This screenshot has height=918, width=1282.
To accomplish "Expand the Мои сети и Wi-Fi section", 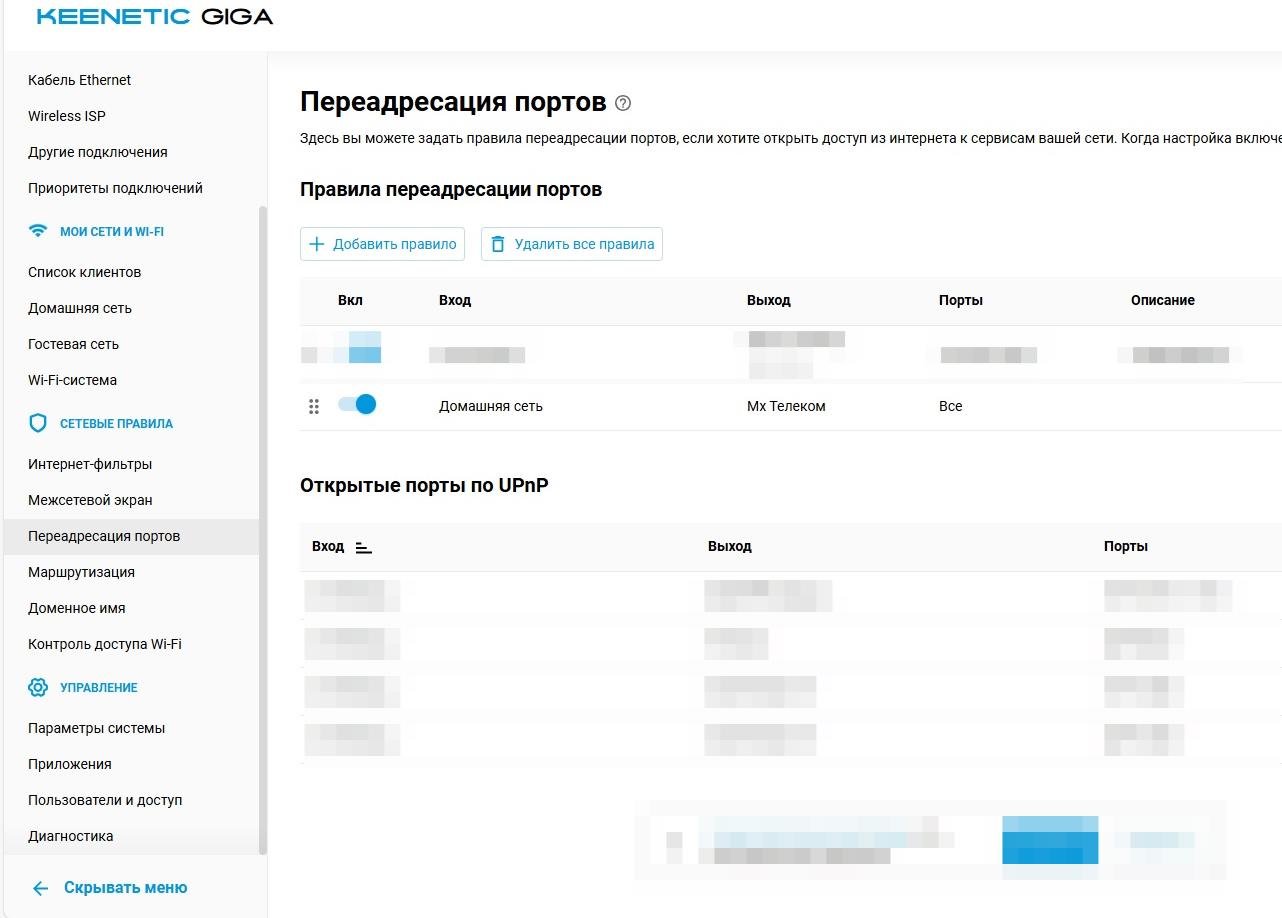I will click(111, 231).
